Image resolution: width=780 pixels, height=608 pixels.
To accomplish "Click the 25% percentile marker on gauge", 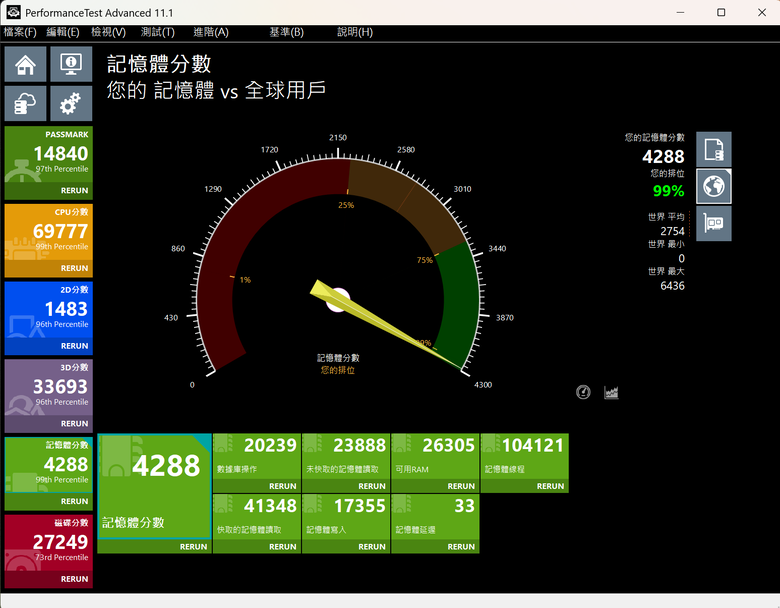I will coord(346,205).
